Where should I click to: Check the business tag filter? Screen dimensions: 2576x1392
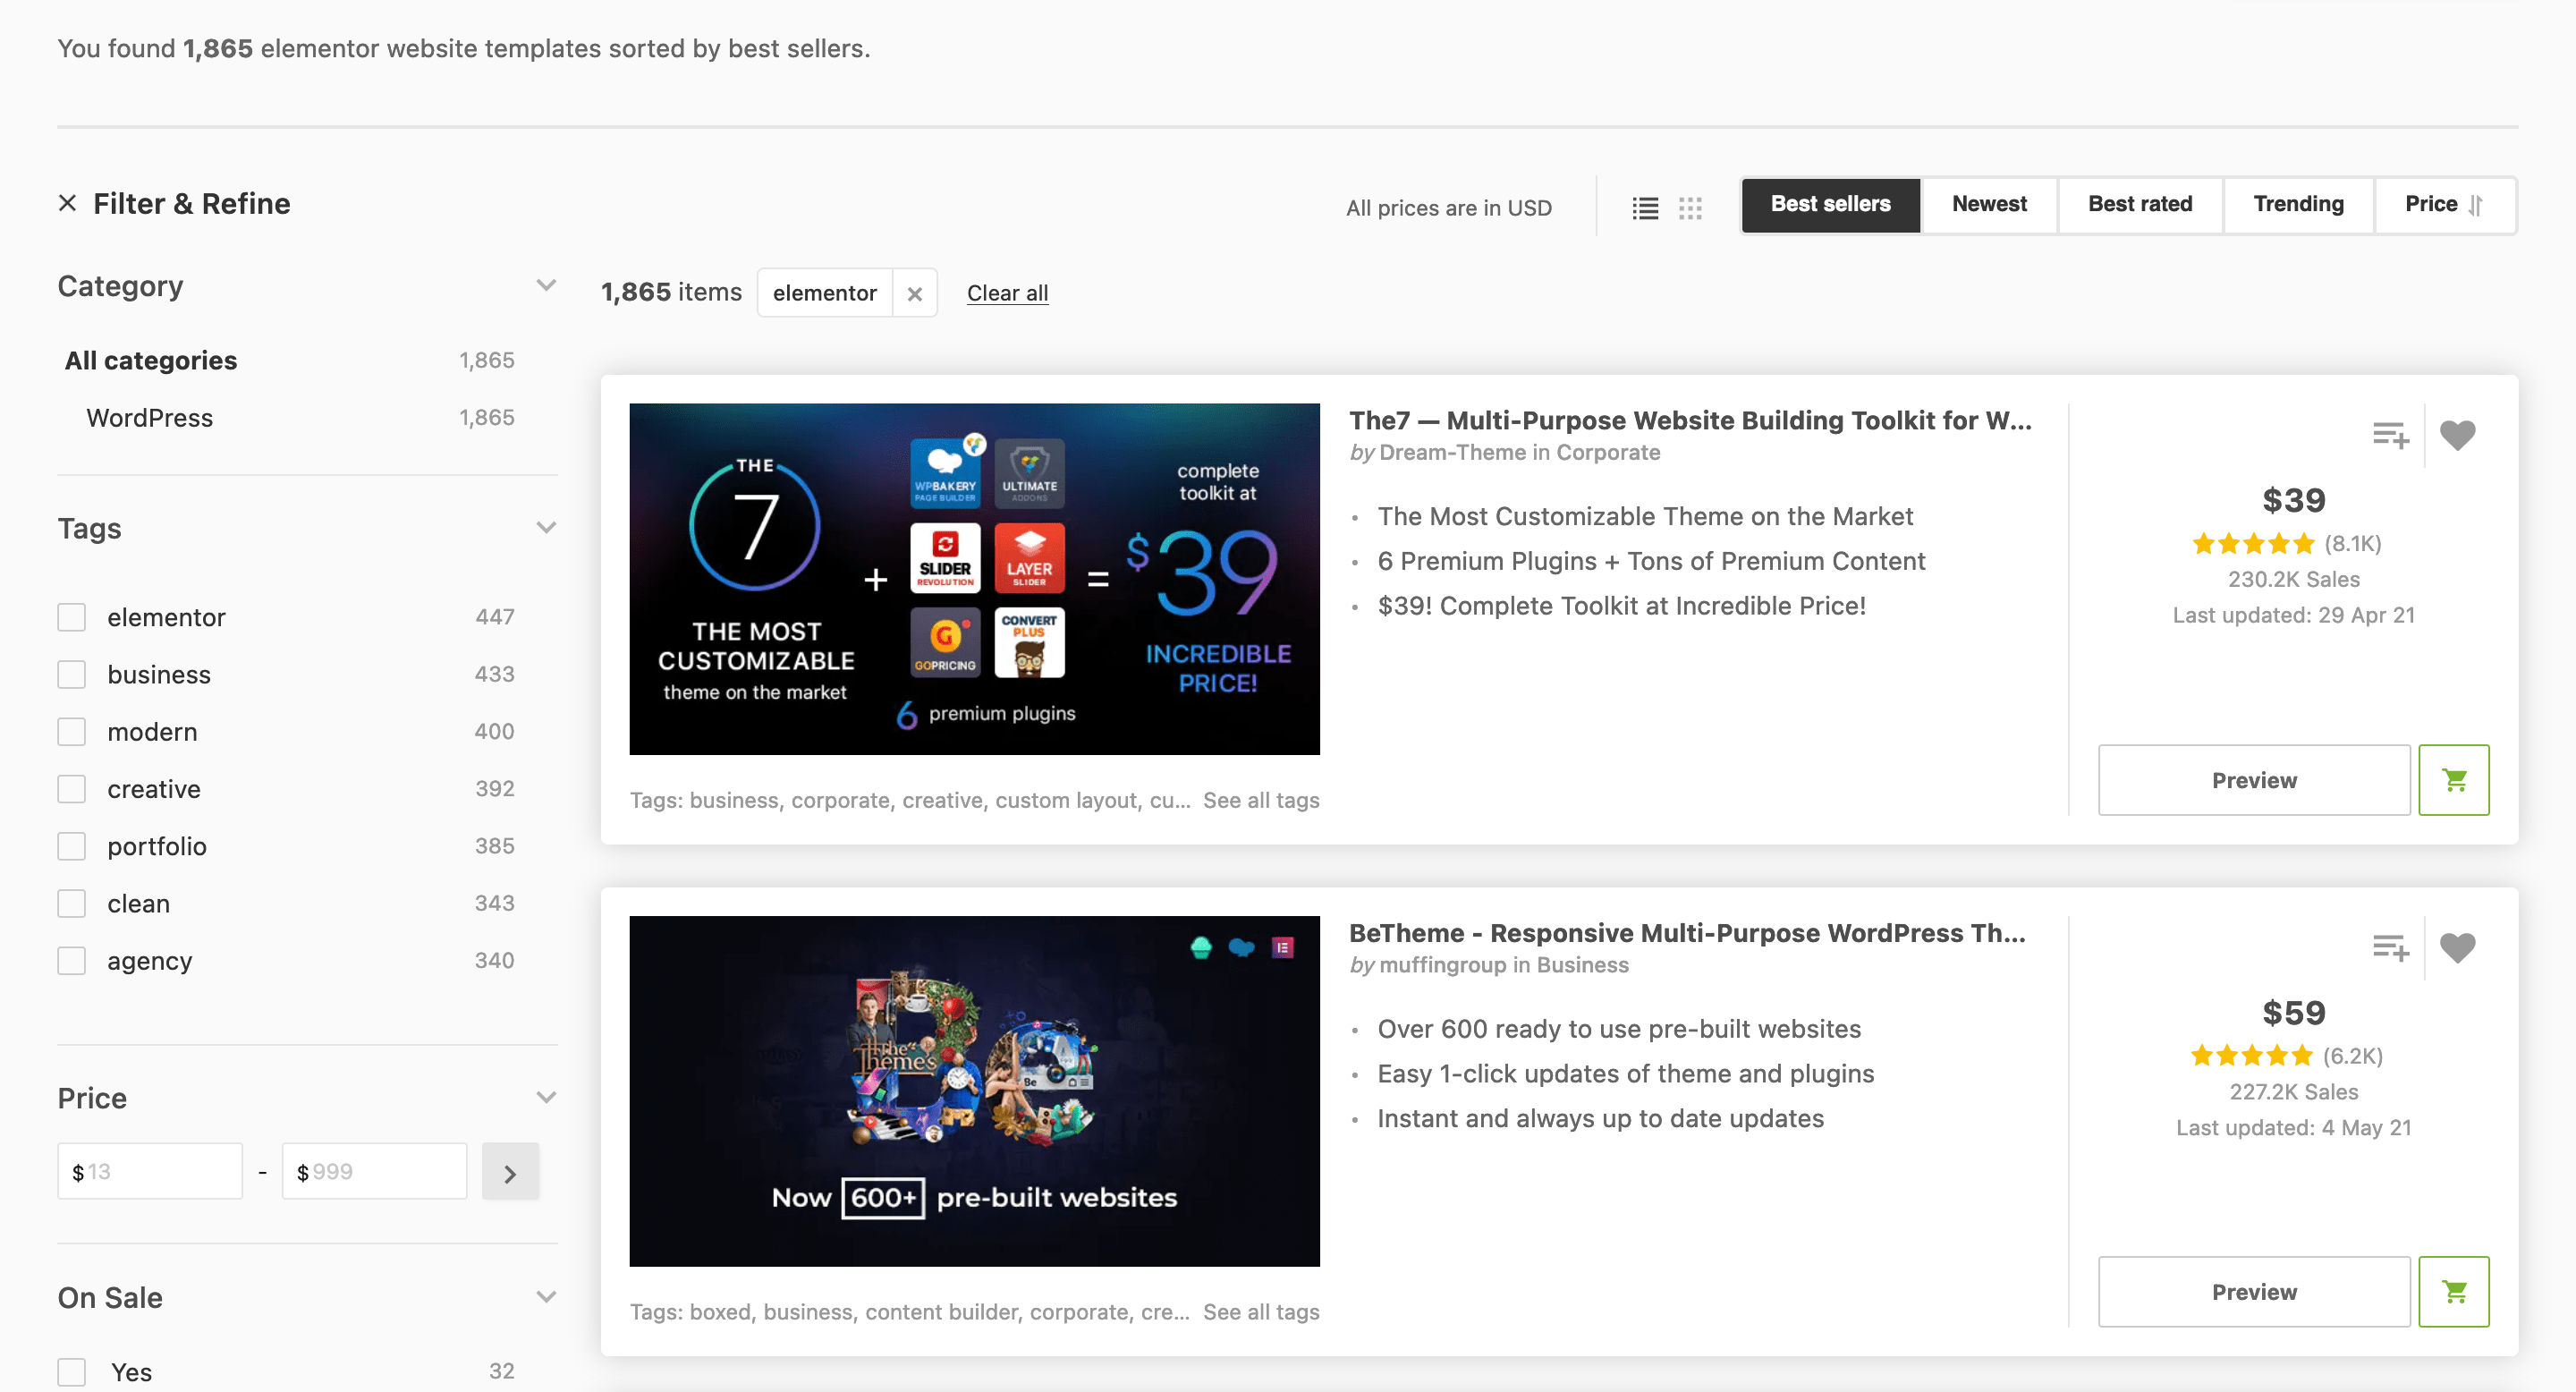[x=72, y=674]
